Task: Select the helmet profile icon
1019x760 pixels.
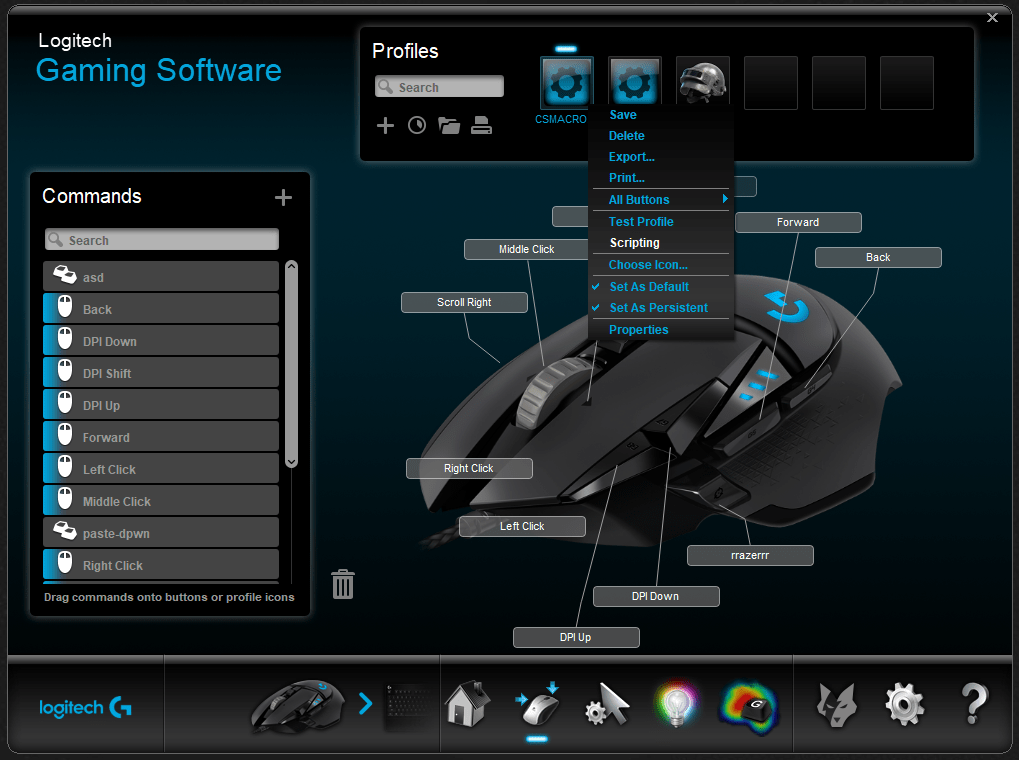Action: pyautogui.click(x=703, y=81)
